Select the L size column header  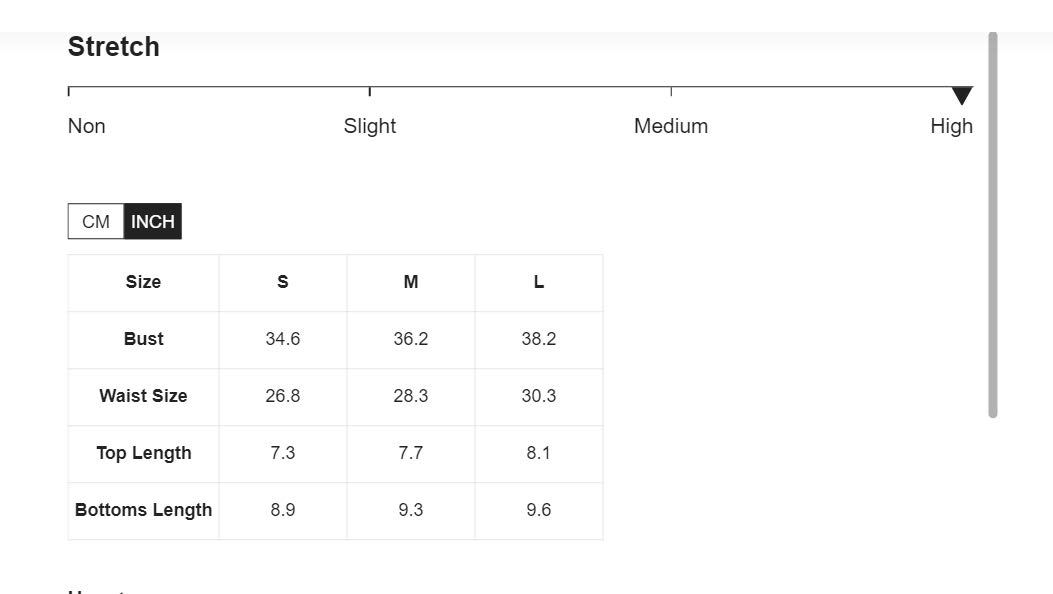click(539, 283)
